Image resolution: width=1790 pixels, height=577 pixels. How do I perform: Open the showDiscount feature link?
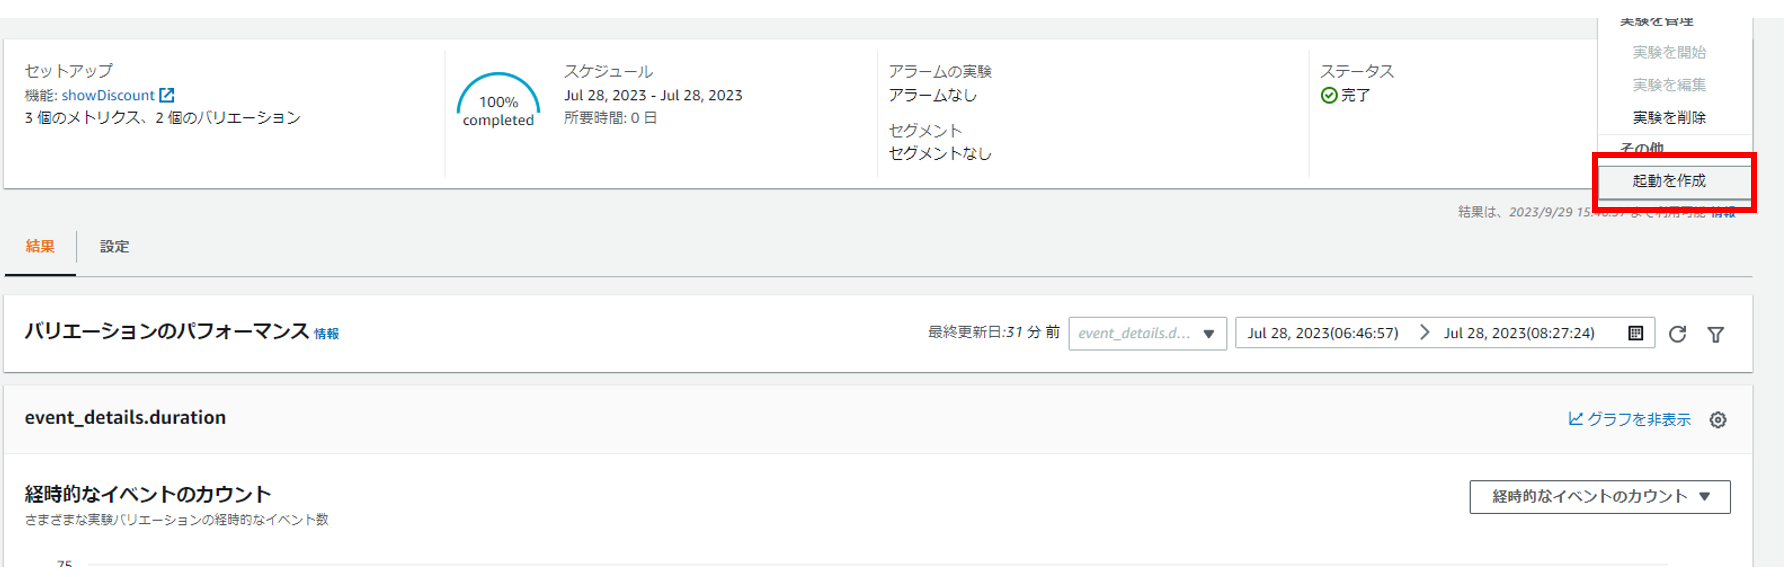coord(108,96)
